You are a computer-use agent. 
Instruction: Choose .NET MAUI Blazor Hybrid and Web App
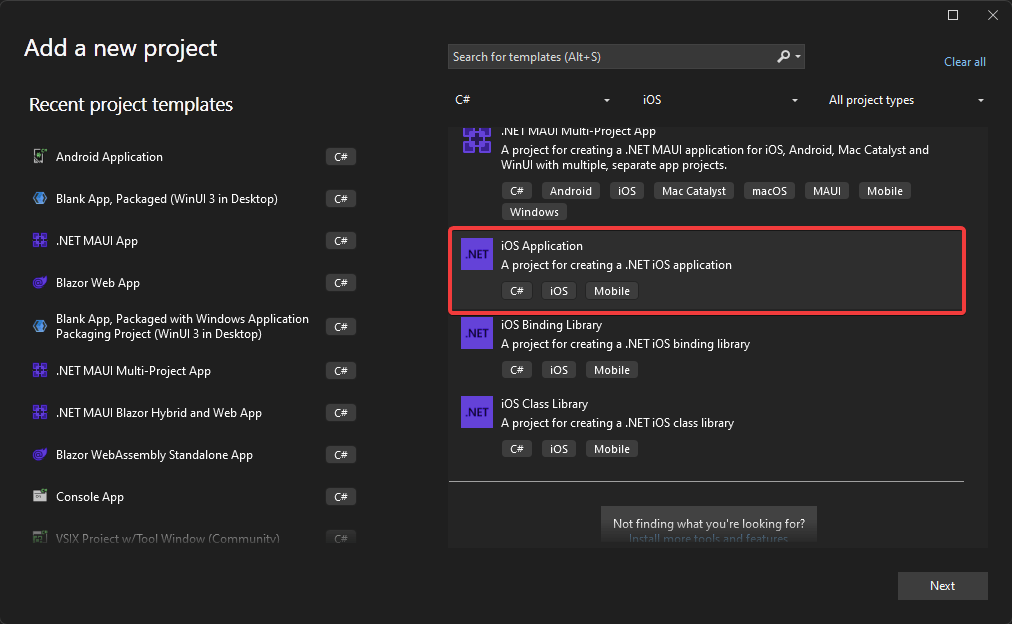click(194, 412)
